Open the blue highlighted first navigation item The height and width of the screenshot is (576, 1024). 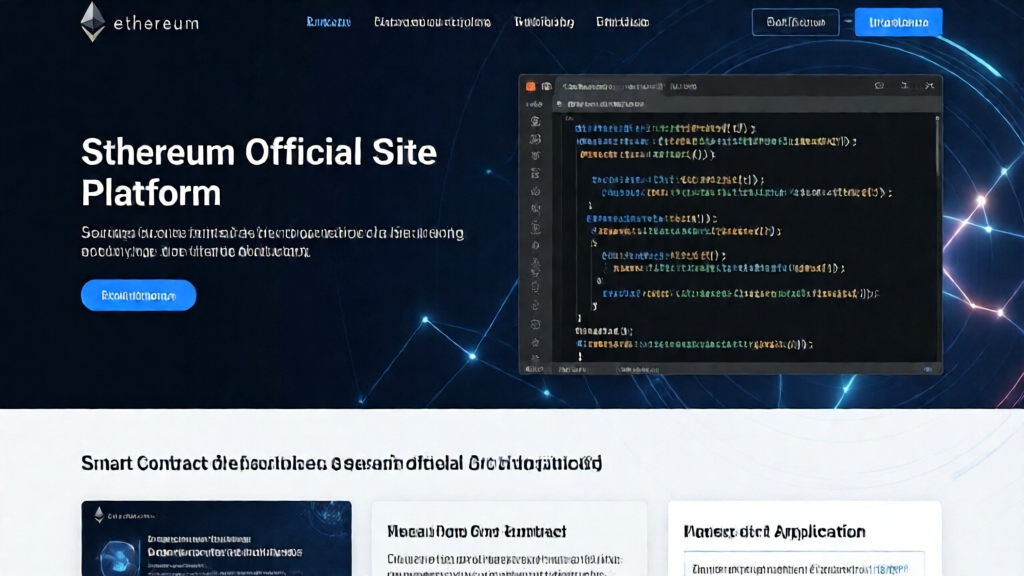point(328,22)
